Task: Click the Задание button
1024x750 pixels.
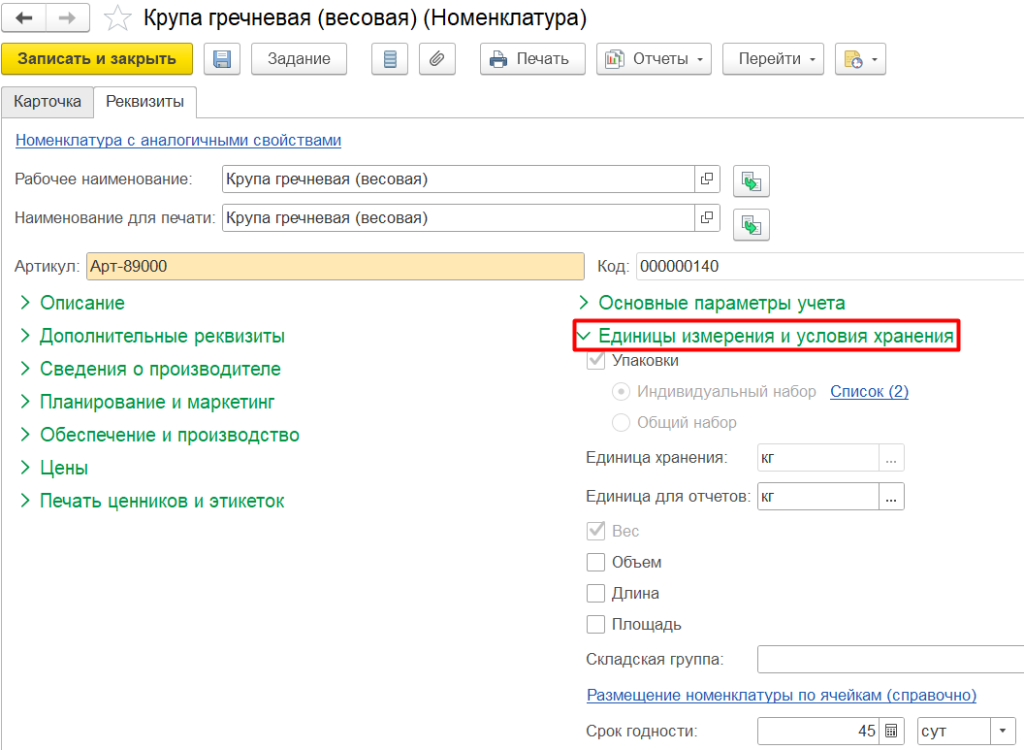Action: coord(299,59)
